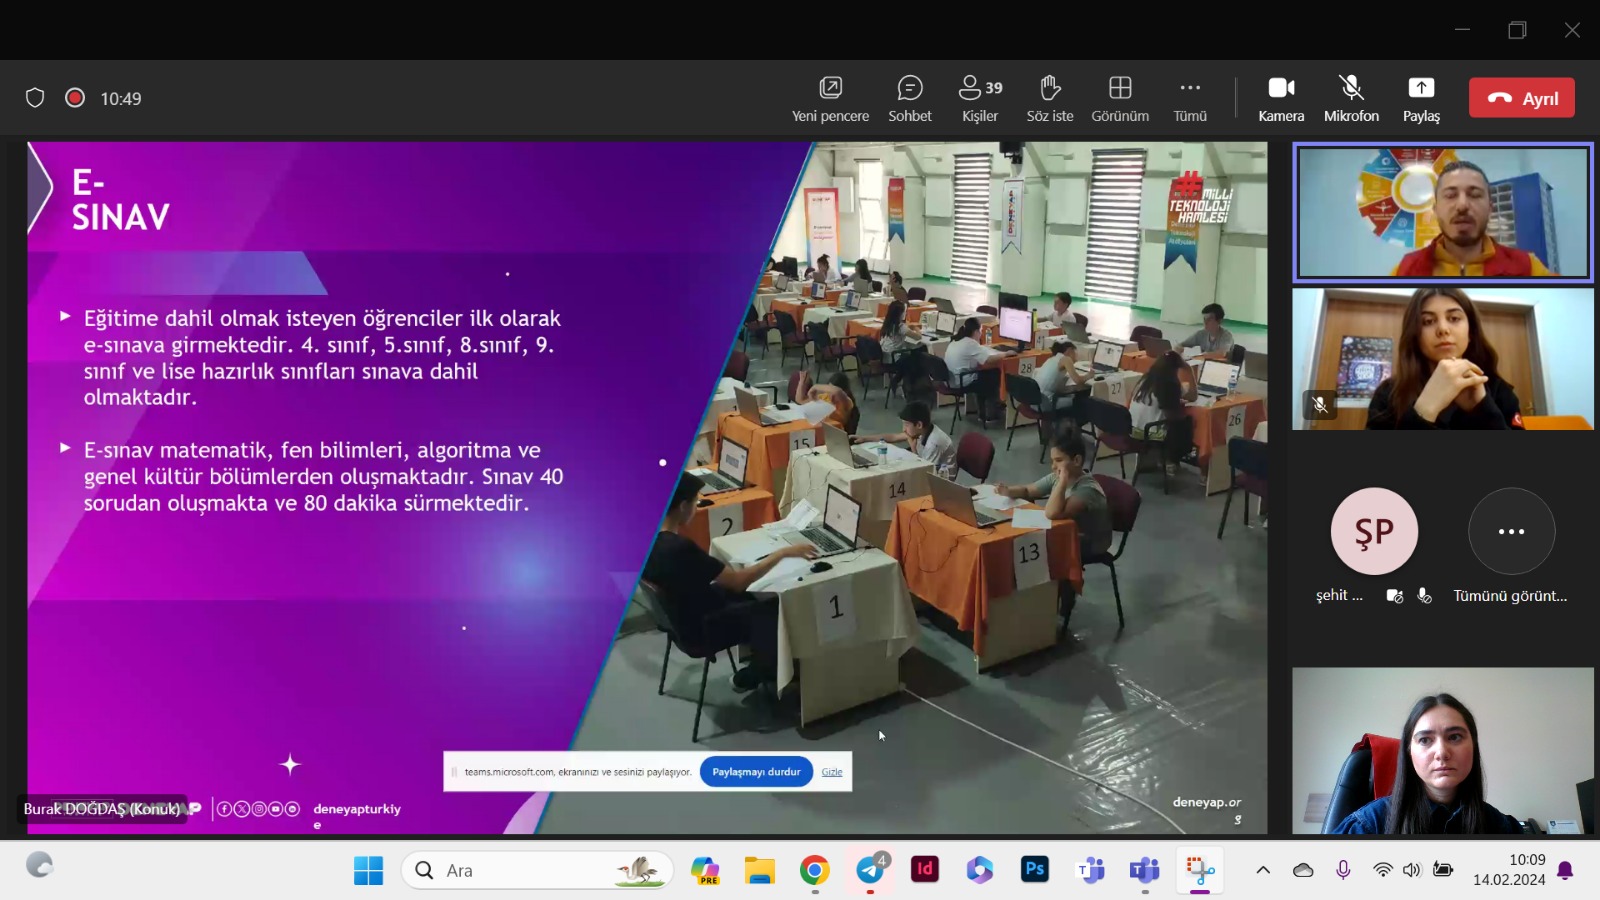Click the Paylaşmayı durdur button
The height and width of the screenshot is (900, 1600).
coord(756,772)
